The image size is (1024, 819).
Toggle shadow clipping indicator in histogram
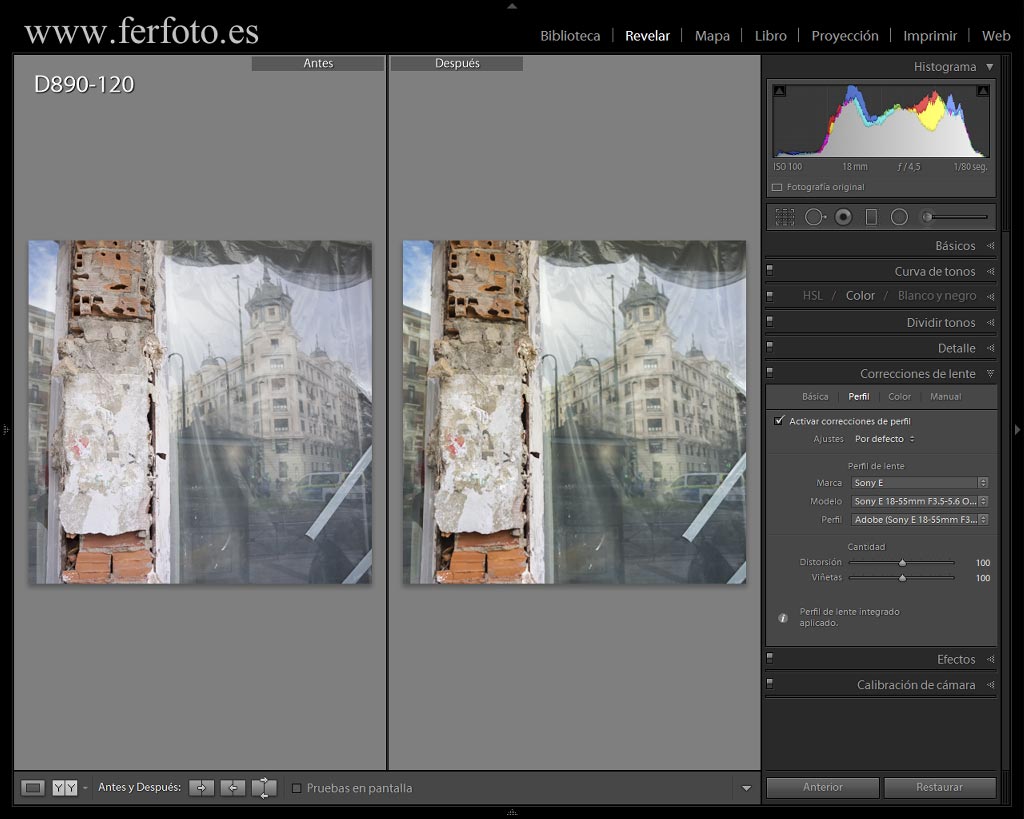point(779,91)
